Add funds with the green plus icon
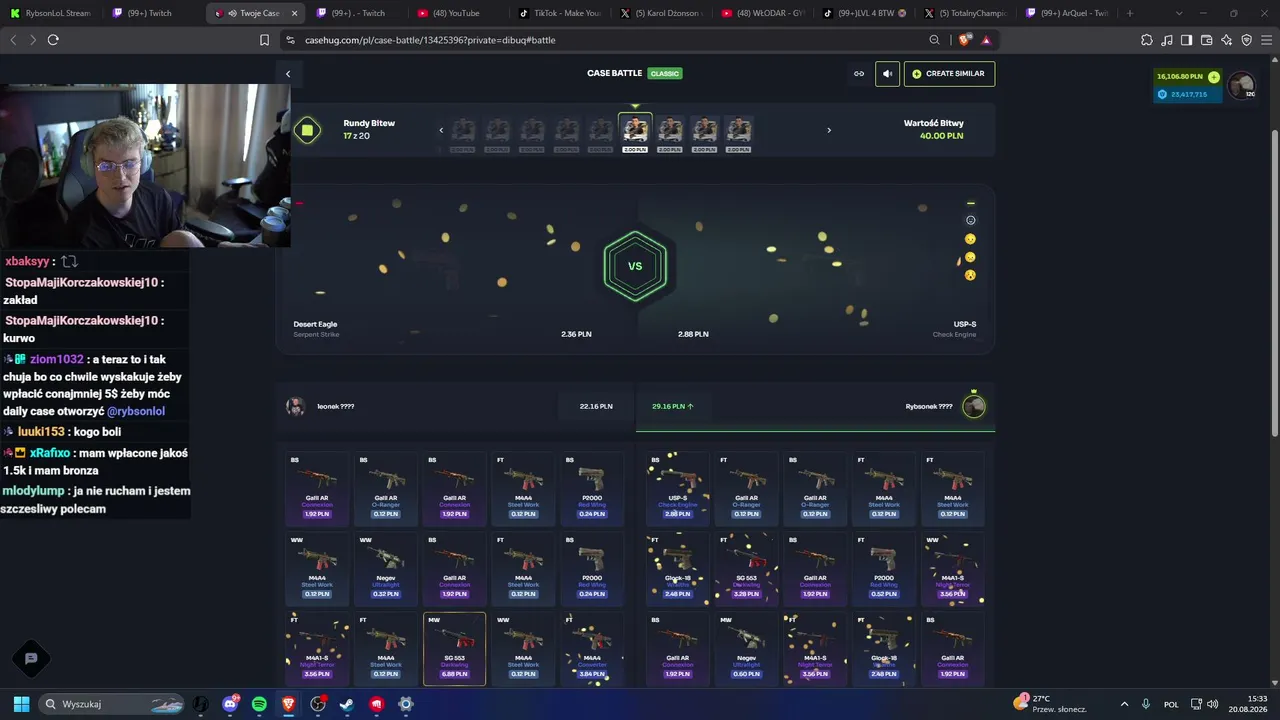1280x720 pixels. coord(1214,77)
